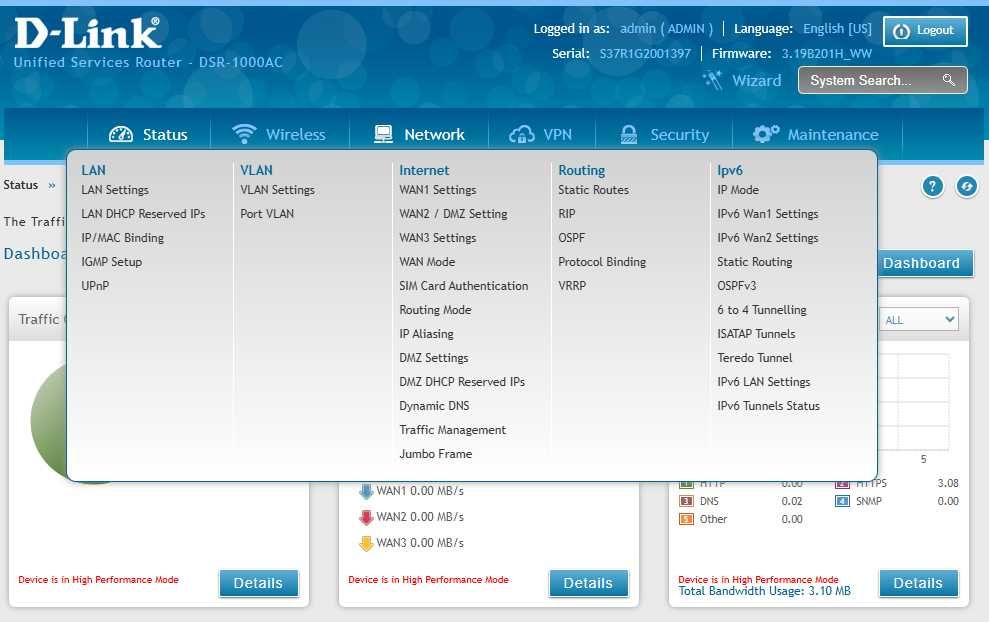Open 6 to 4 Tunnelling
This screenshot has width=989, height=622.
click(x=762, y=310)
